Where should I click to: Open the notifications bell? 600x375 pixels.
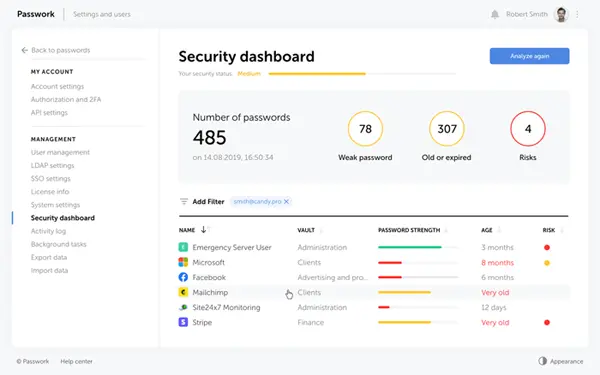(x=495, y=15)
